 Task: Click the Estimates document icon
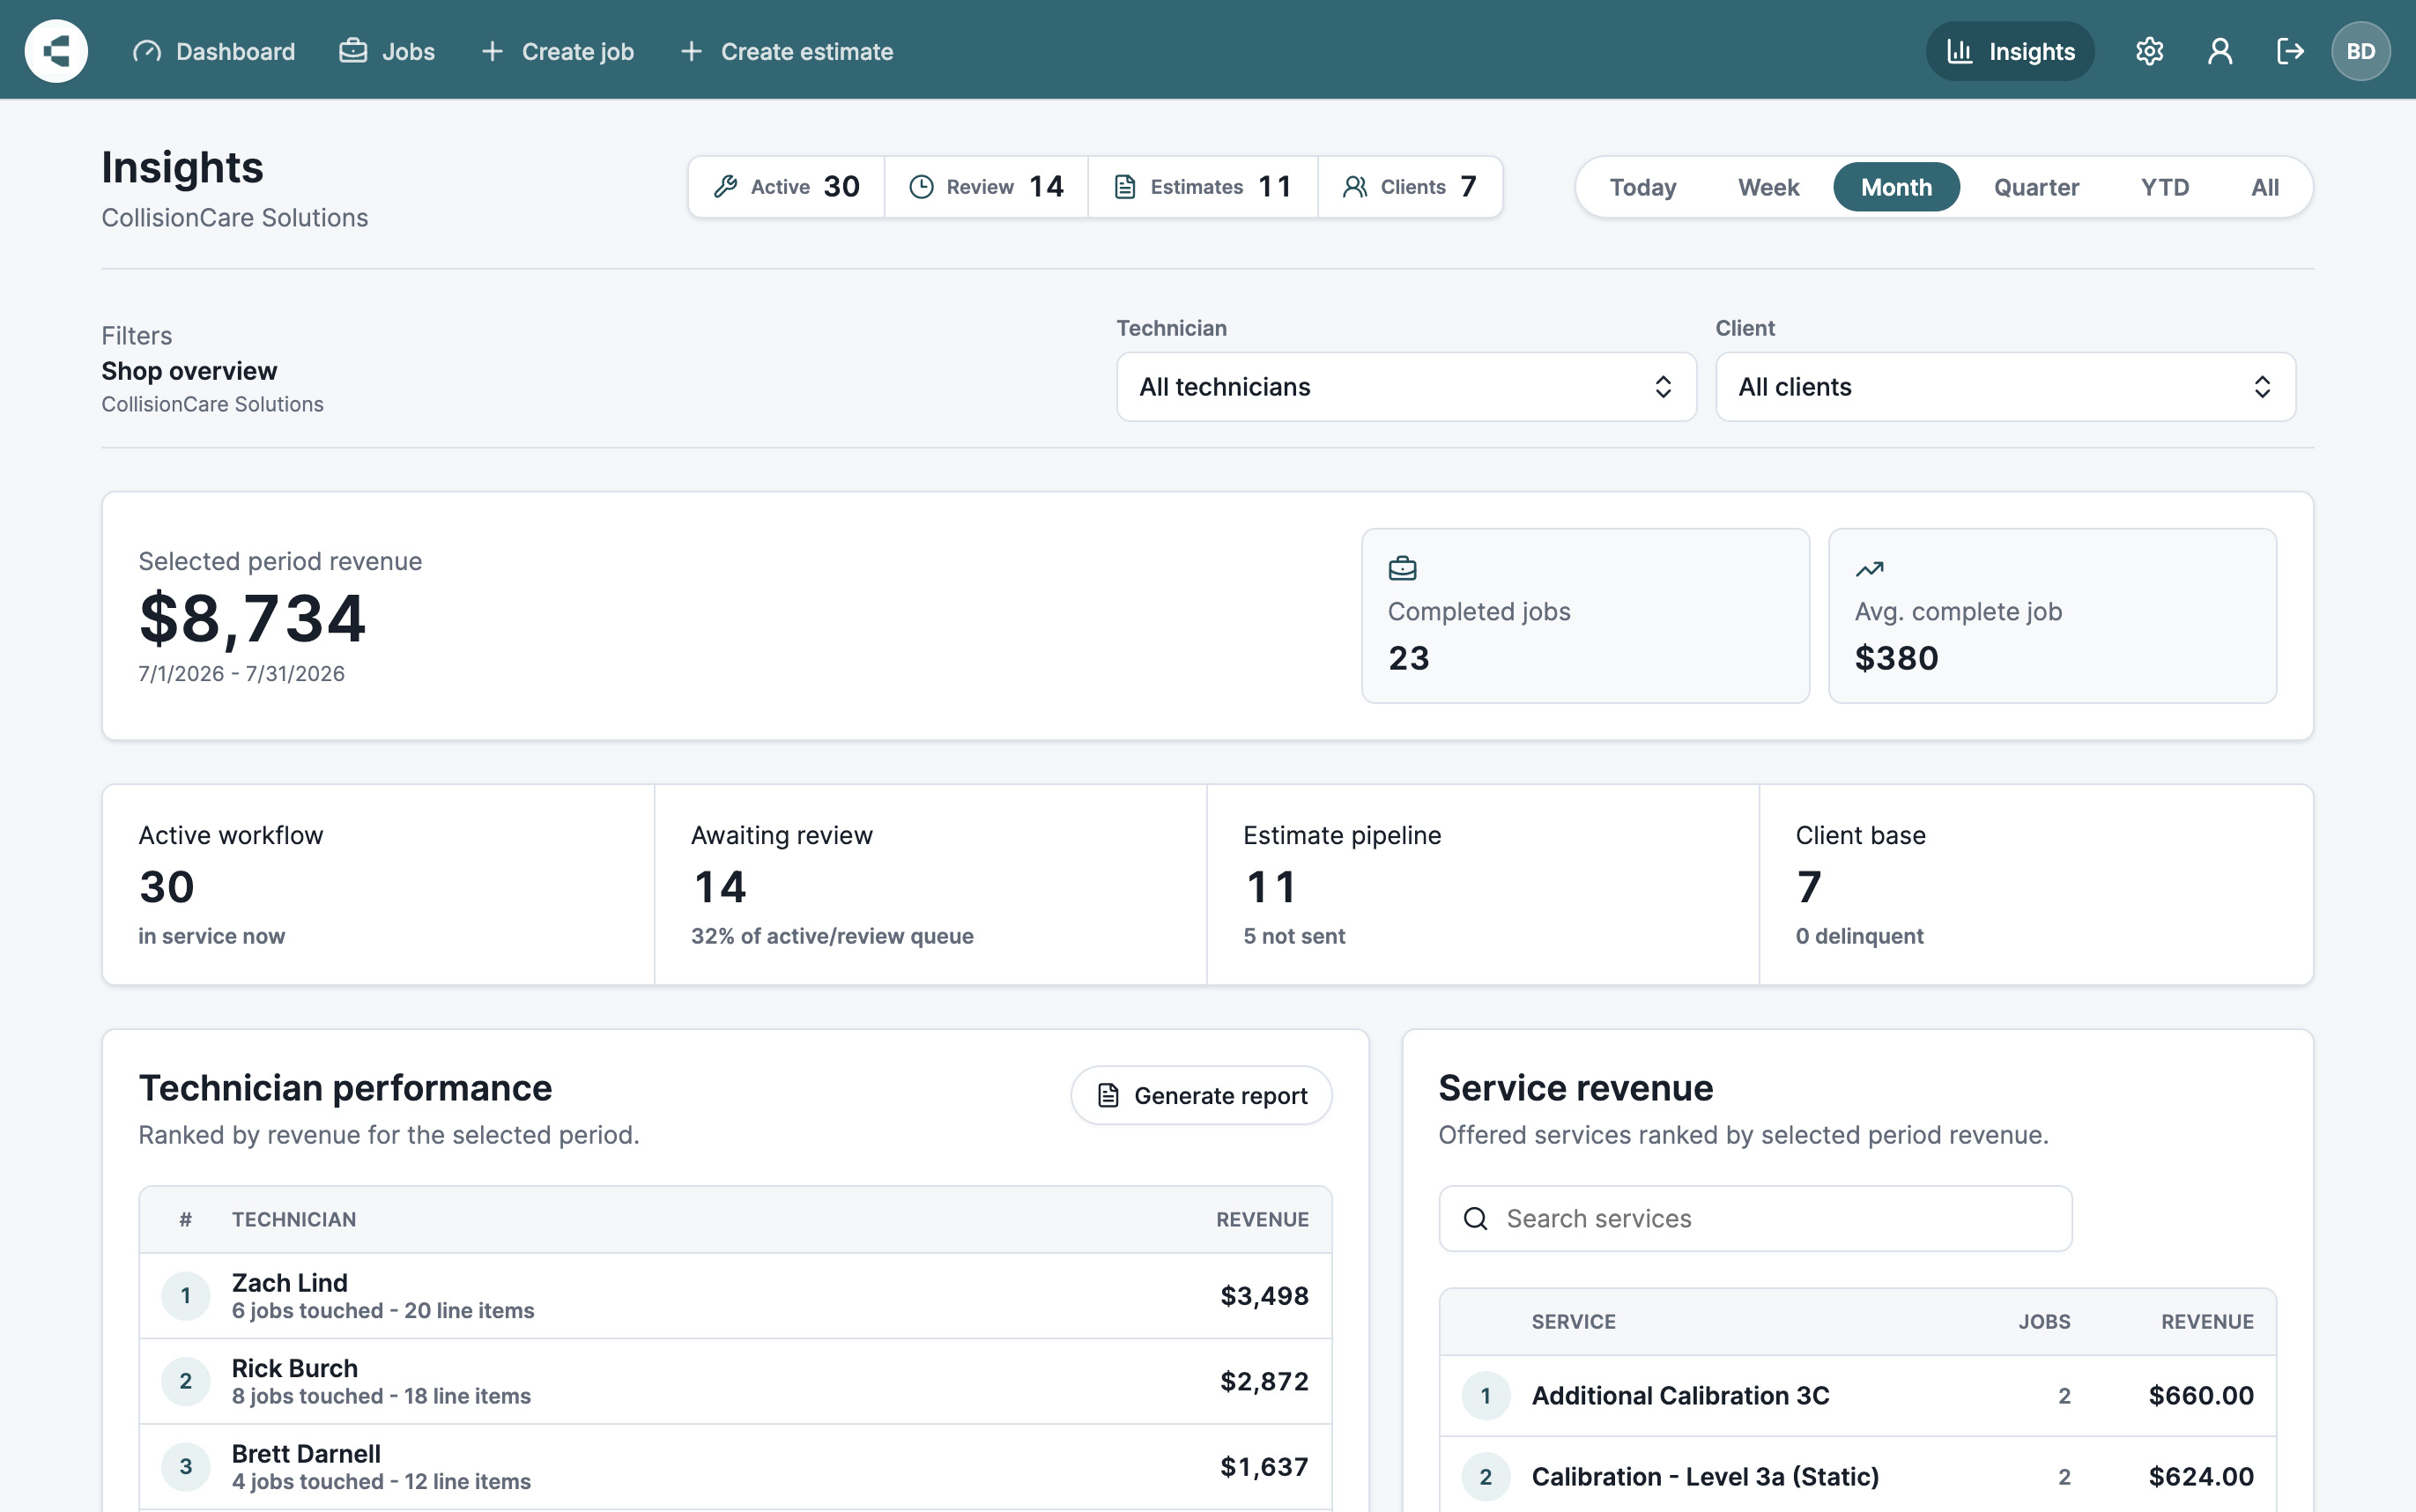tap(1125, 187)
